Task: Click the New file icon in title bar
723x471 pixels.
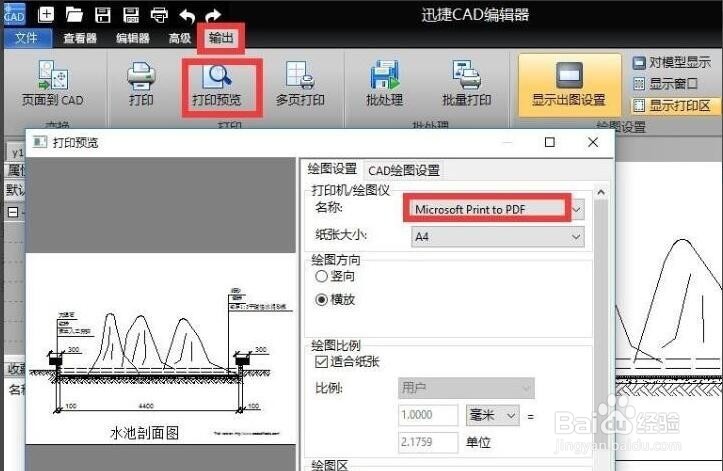Action: (x=45, y=15)
